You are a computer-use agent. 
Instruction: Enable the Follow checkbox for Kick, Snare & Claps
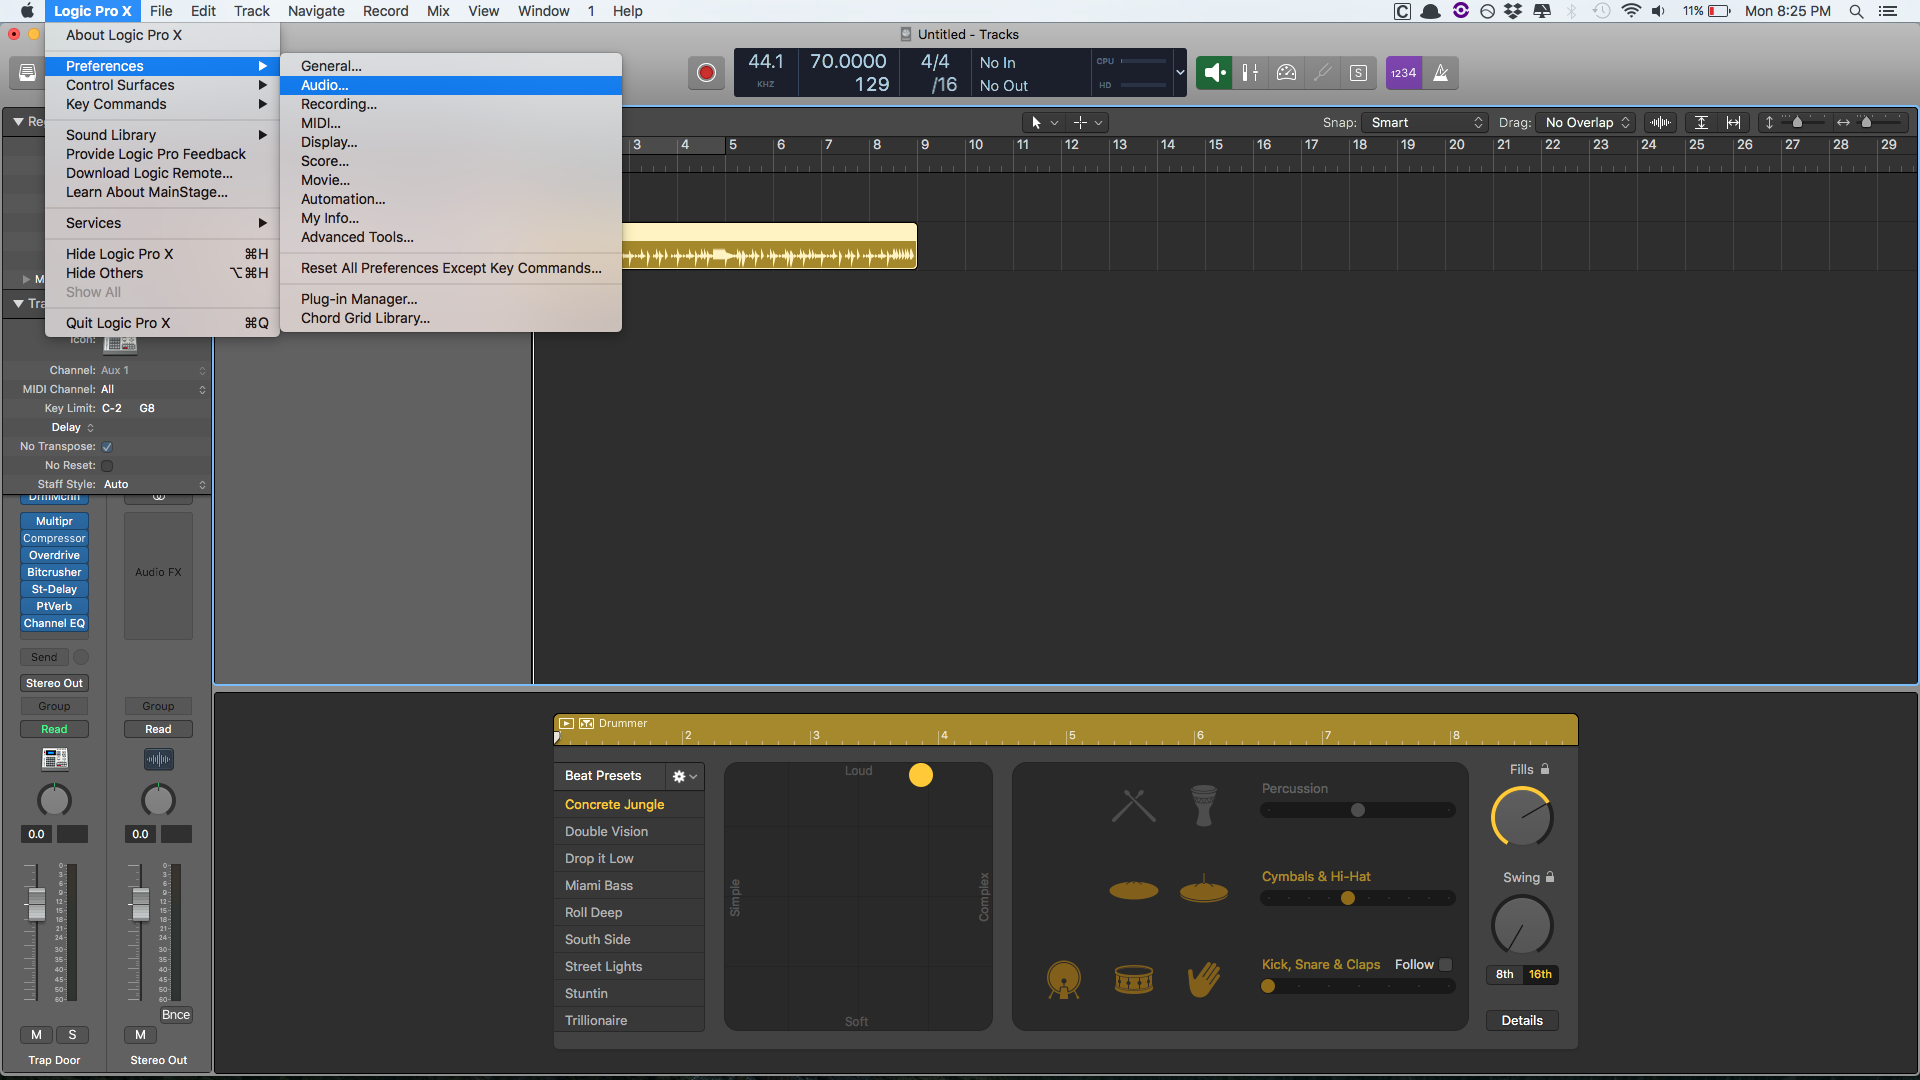[x=1445, y=965]
